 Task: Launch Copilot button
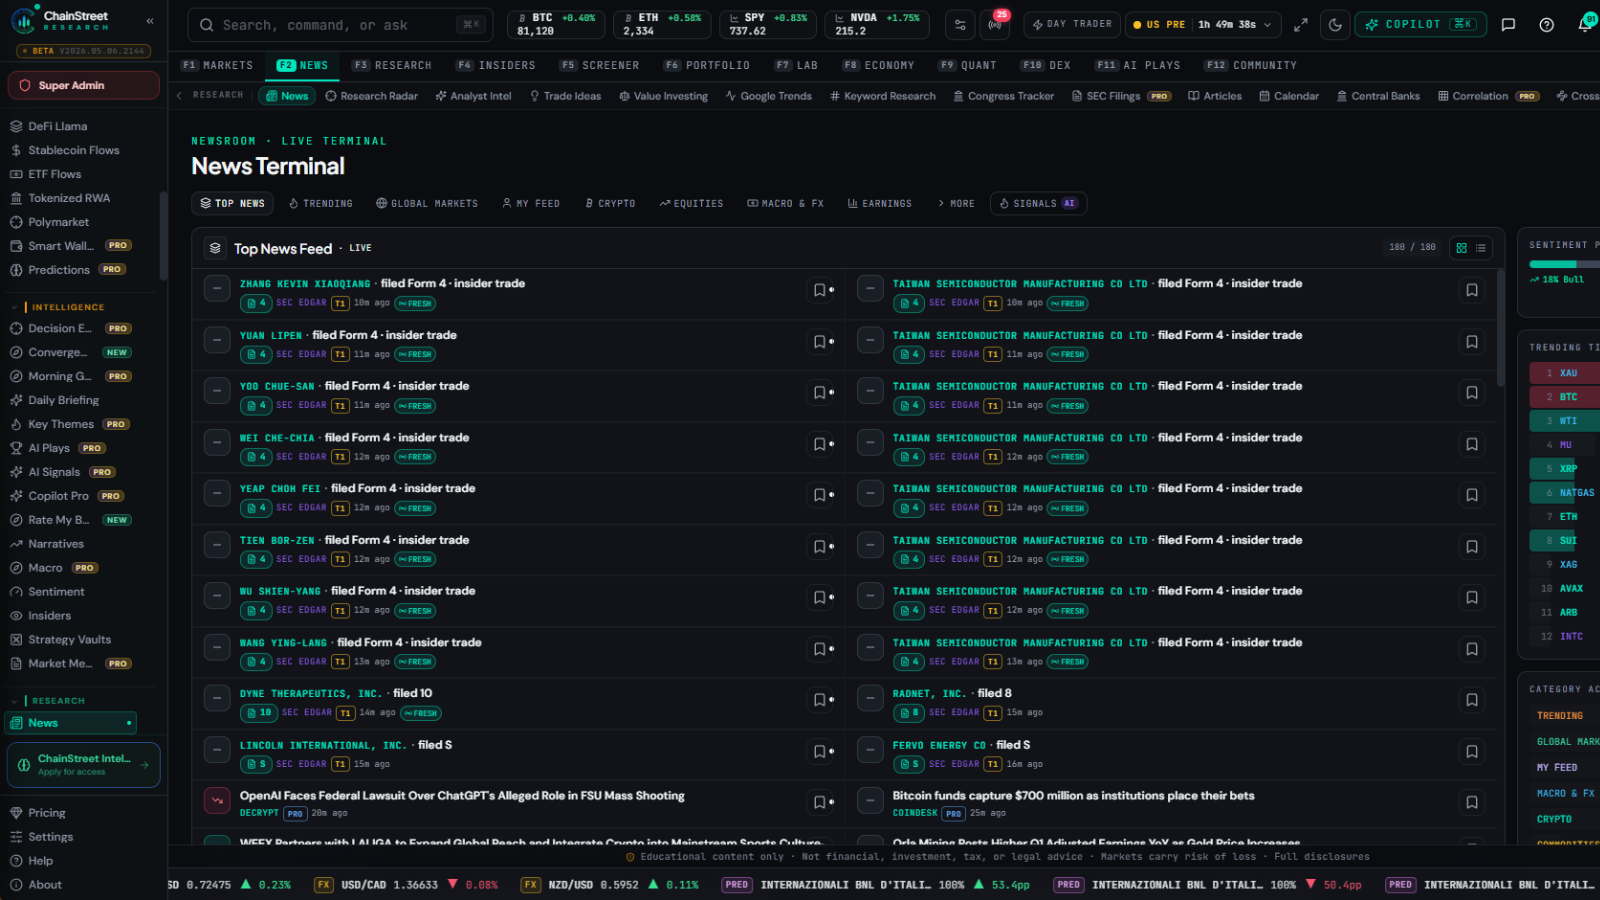(x=1420, y=25)
